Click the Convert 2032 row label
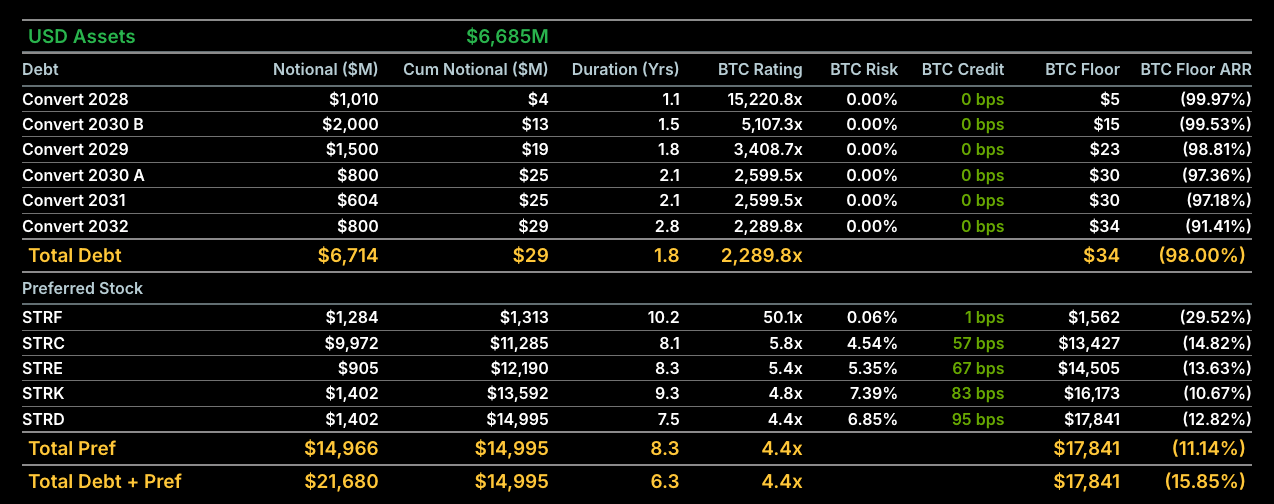1274x504 pixels. pyautogui.click(x=75, y=226)
